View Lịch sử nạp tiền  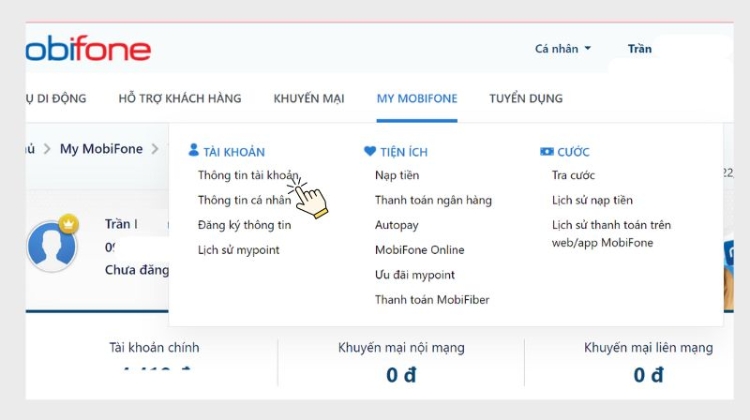592,200
